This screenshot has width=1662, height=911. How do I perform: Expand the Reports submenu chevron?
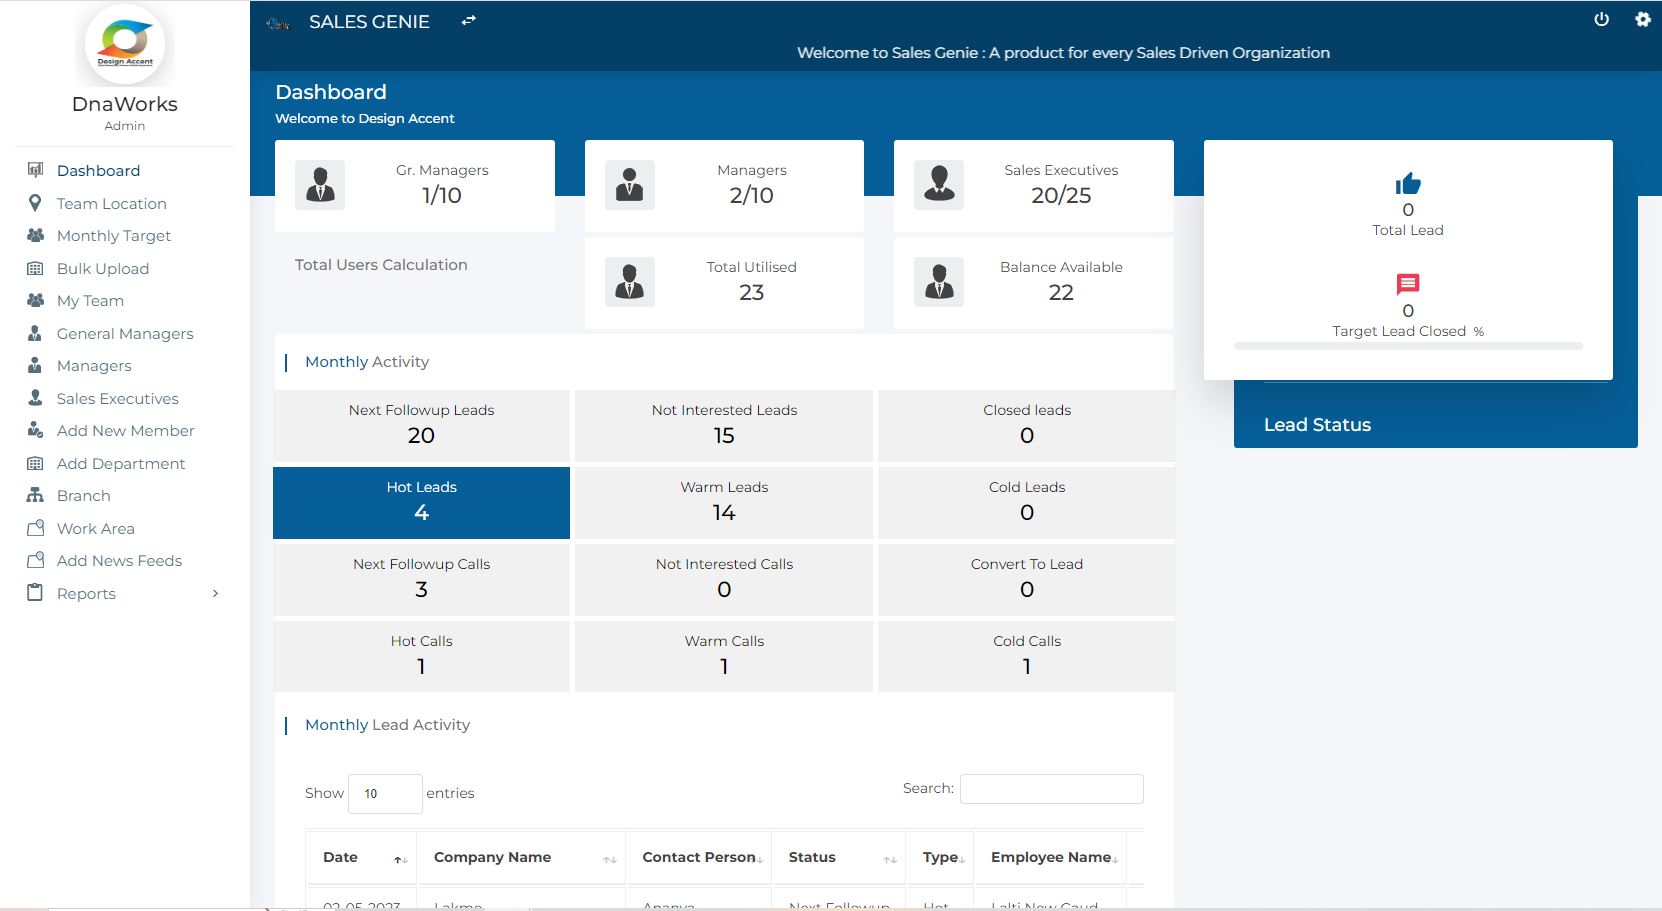click(214, 593)
